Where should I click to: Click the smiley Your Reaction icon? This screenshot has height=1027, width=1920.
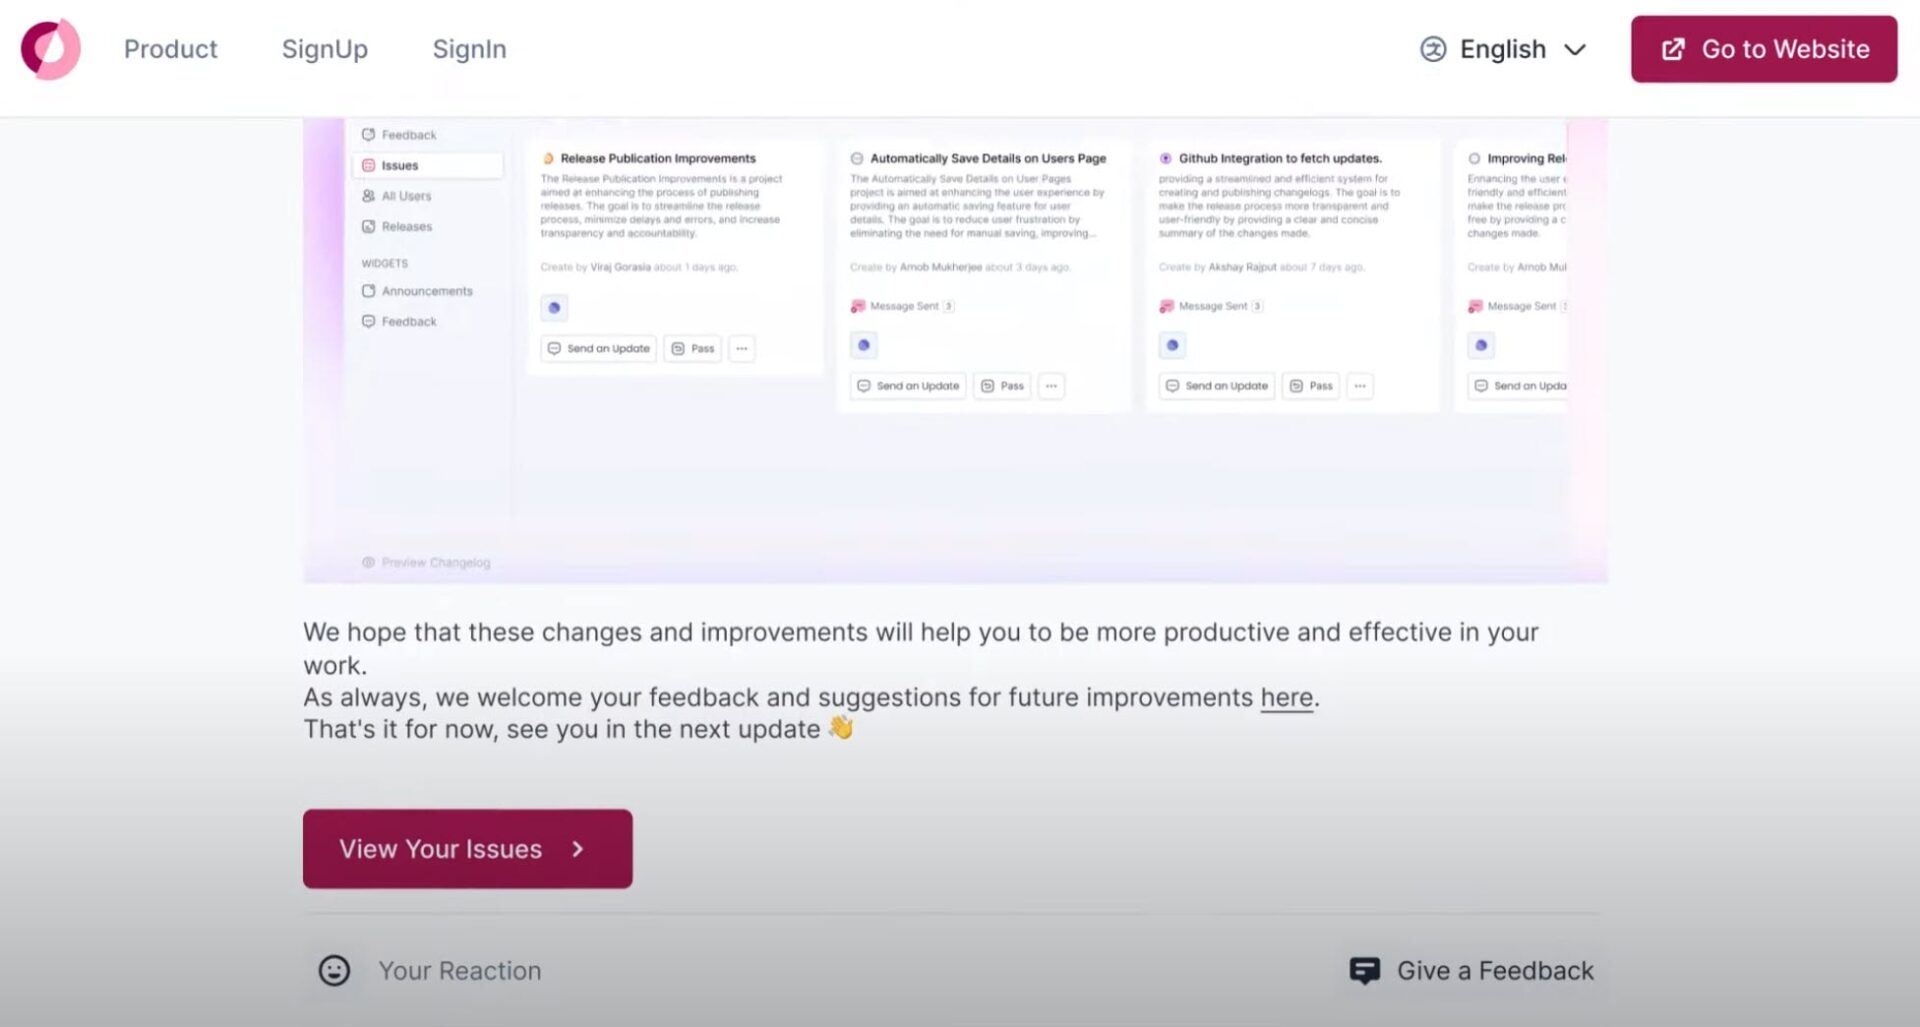pos(334,970)
